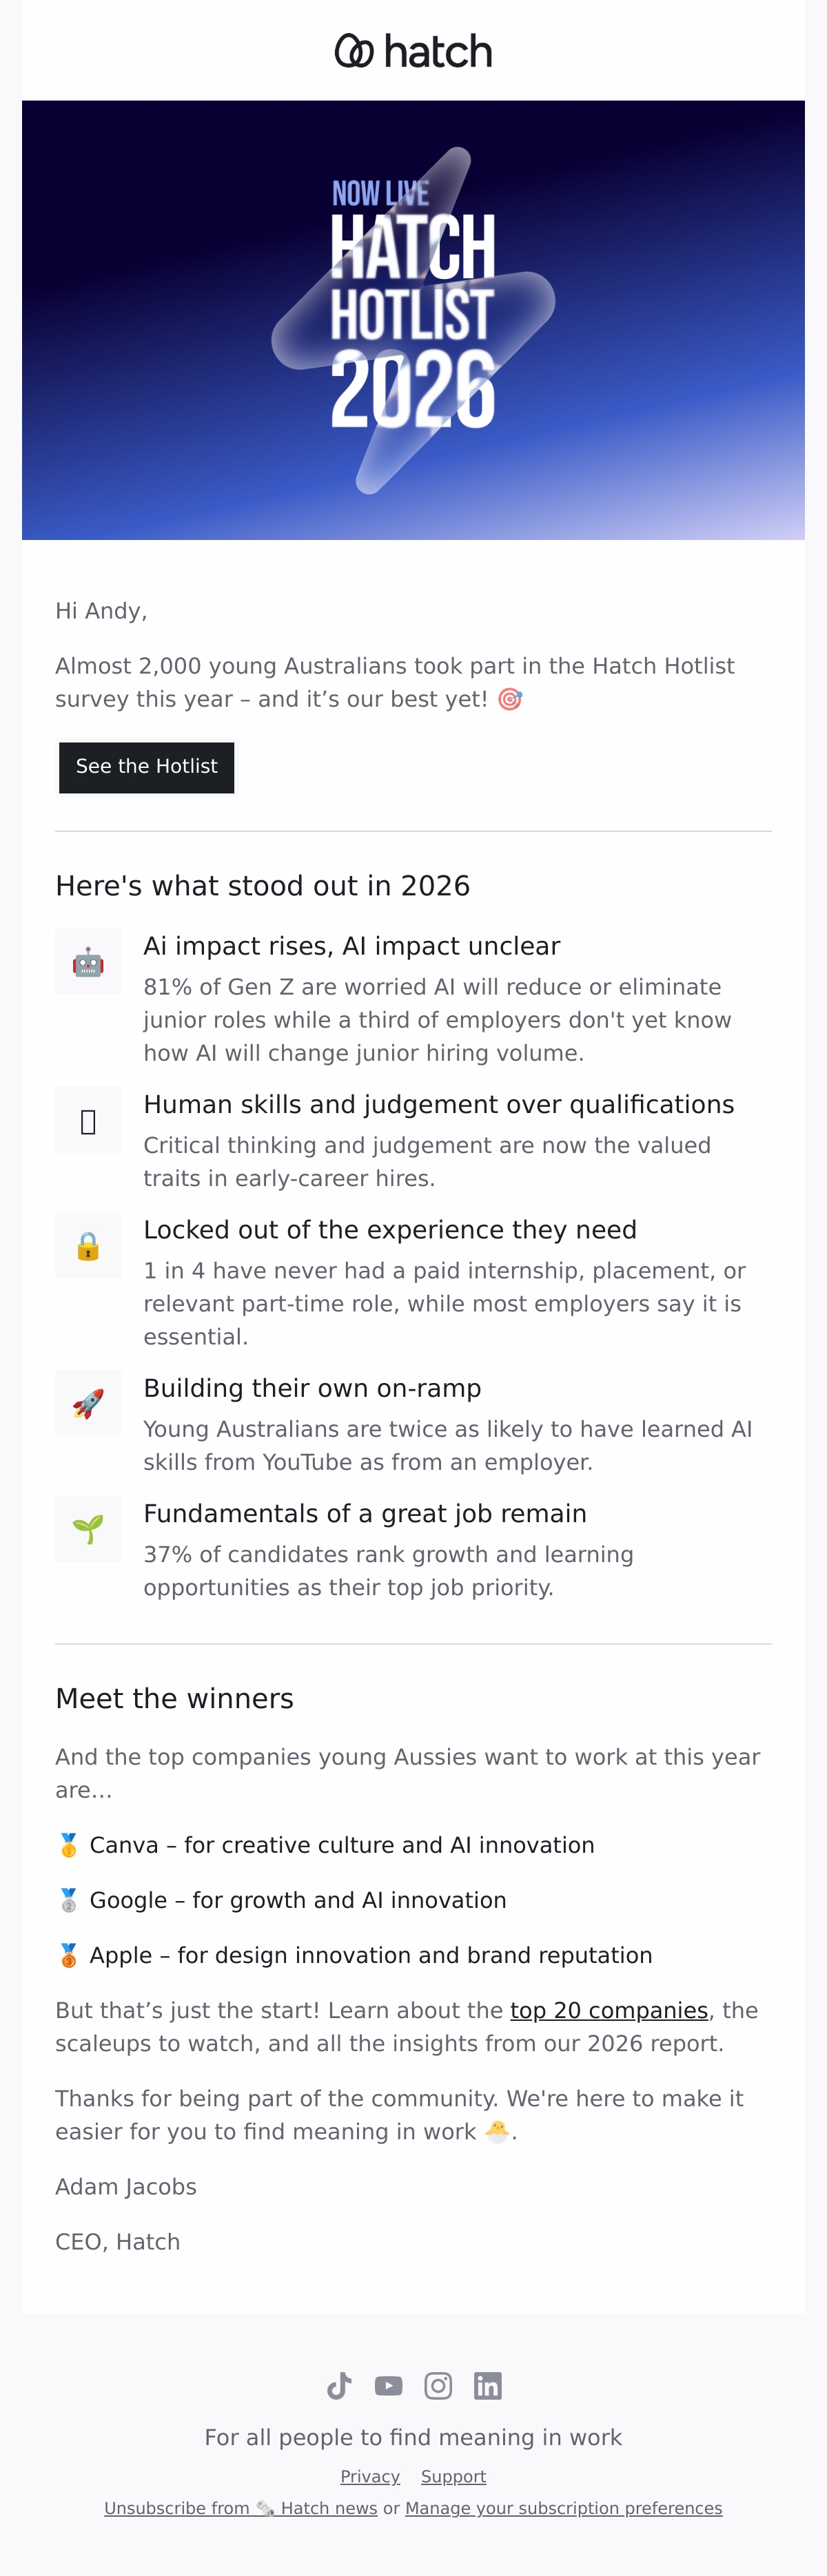This screenshot has height=2576, width=827.
Task: Click the icon beside Human skills heading
Action: (88, 1121)
